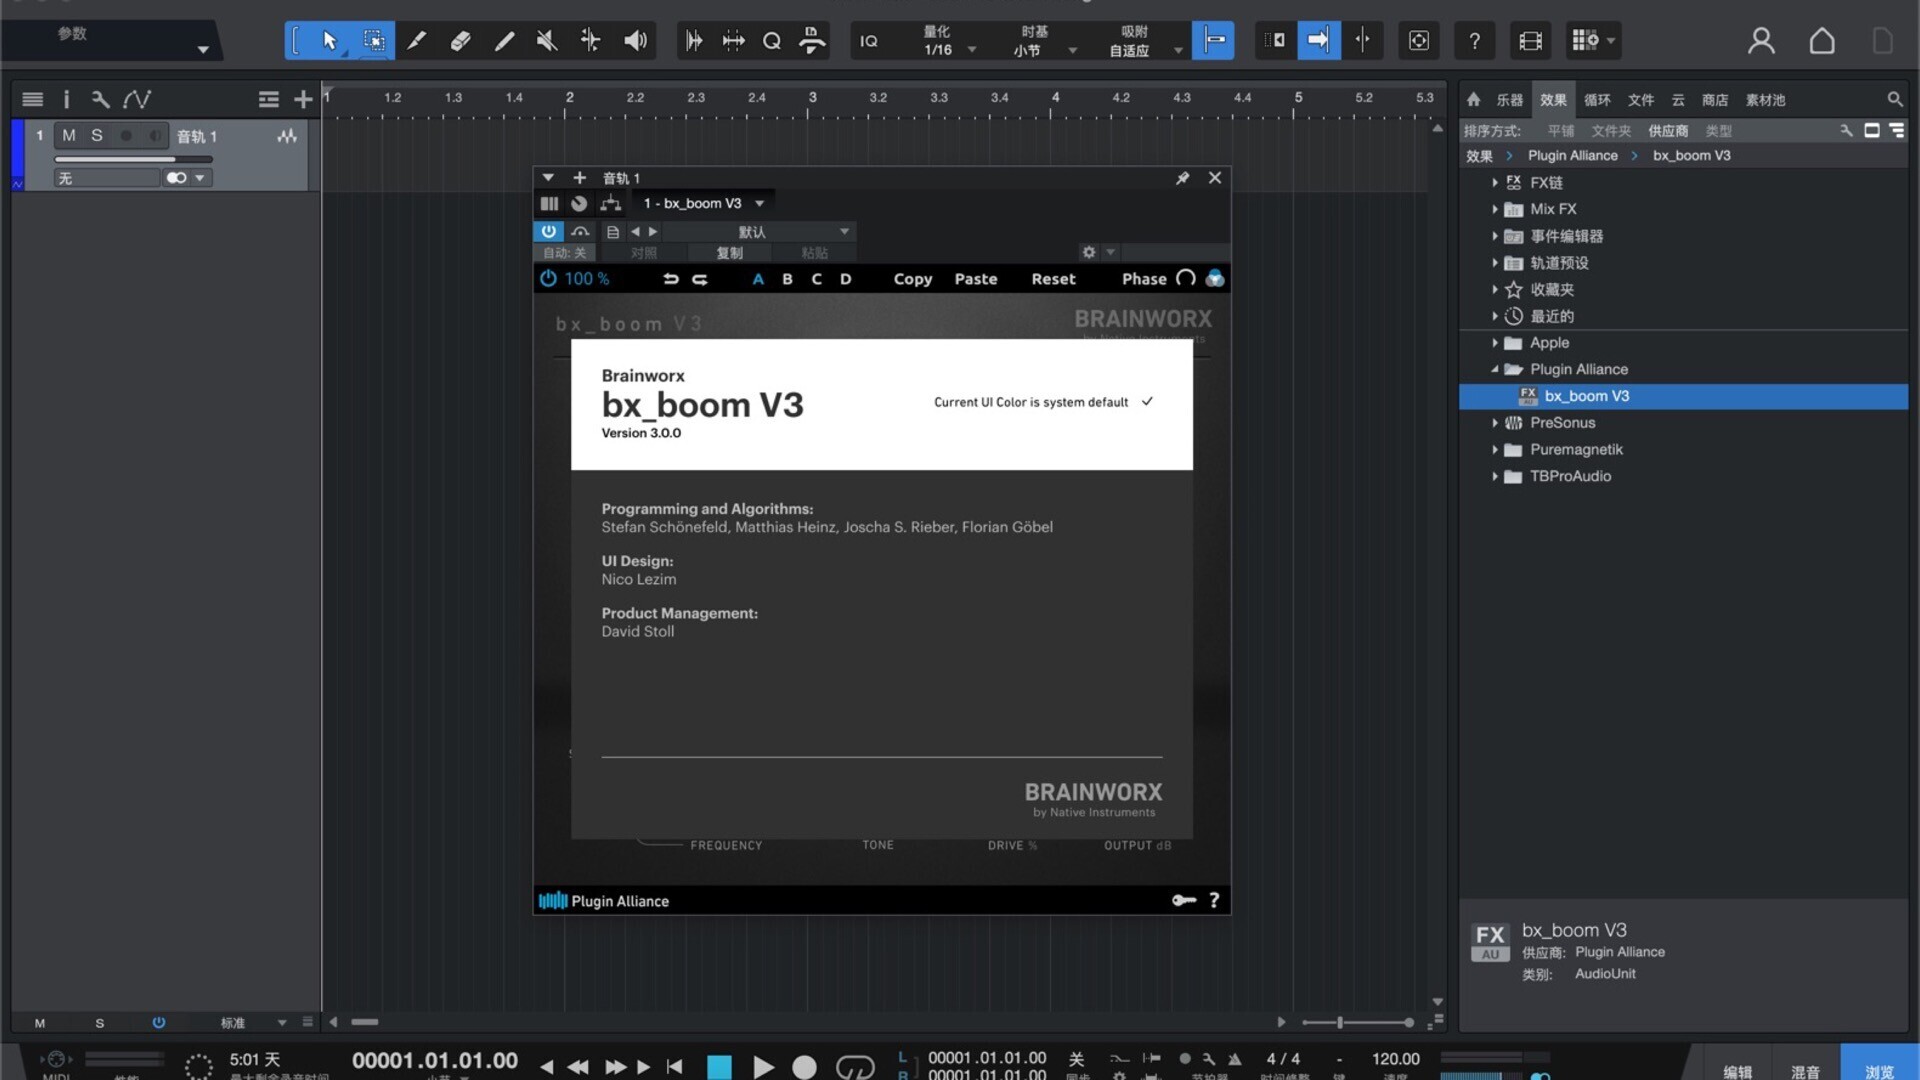Click Copy in bx_boom toolbar
This screenshot has height=1080, width=1920.
[x=912, y=279]
